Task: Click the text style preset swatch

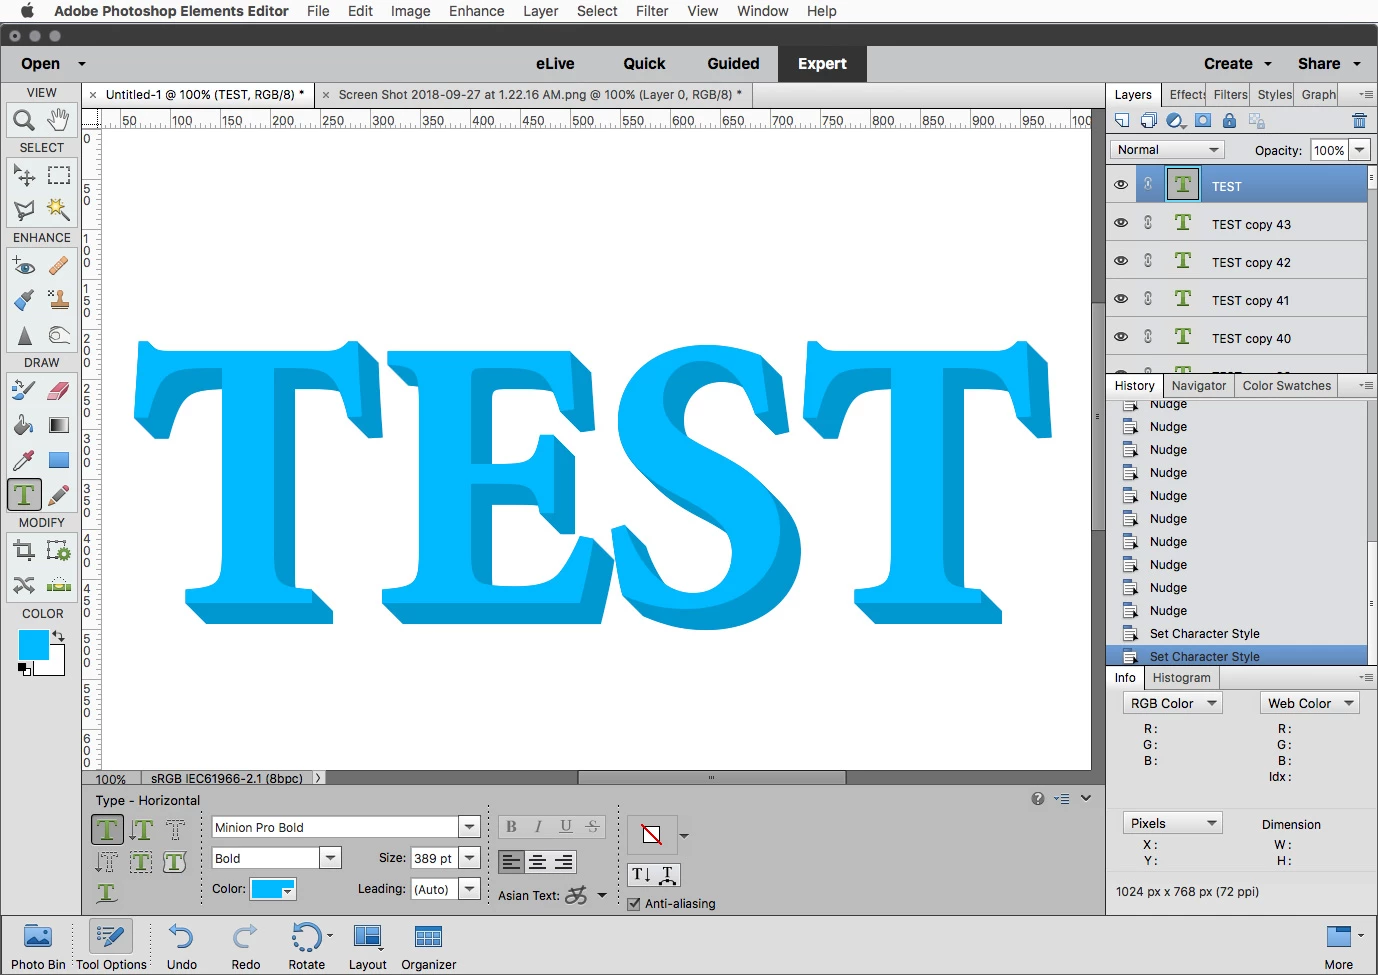Action: 651,834
